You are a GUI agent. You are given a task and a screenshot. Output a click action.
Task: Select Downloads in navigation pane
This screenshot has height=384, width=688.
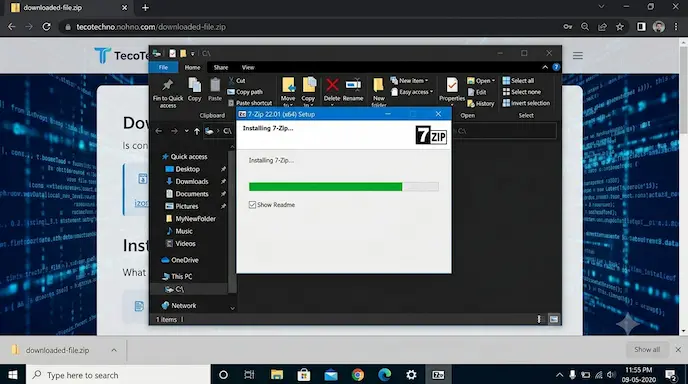pyautogui.click(x=187, y=181)
